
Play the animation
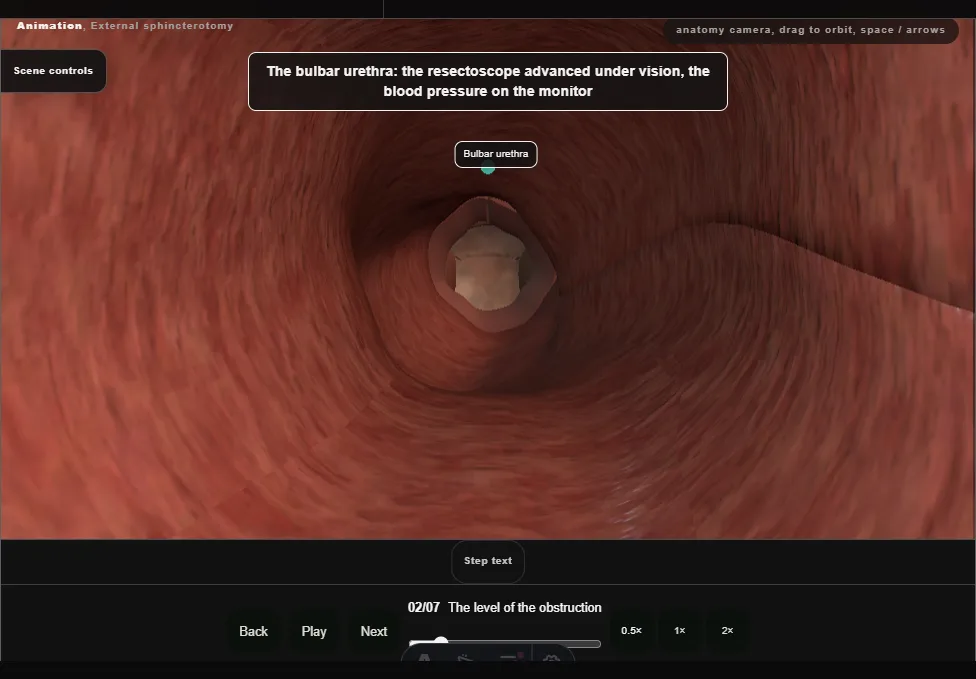click(314, 632)
